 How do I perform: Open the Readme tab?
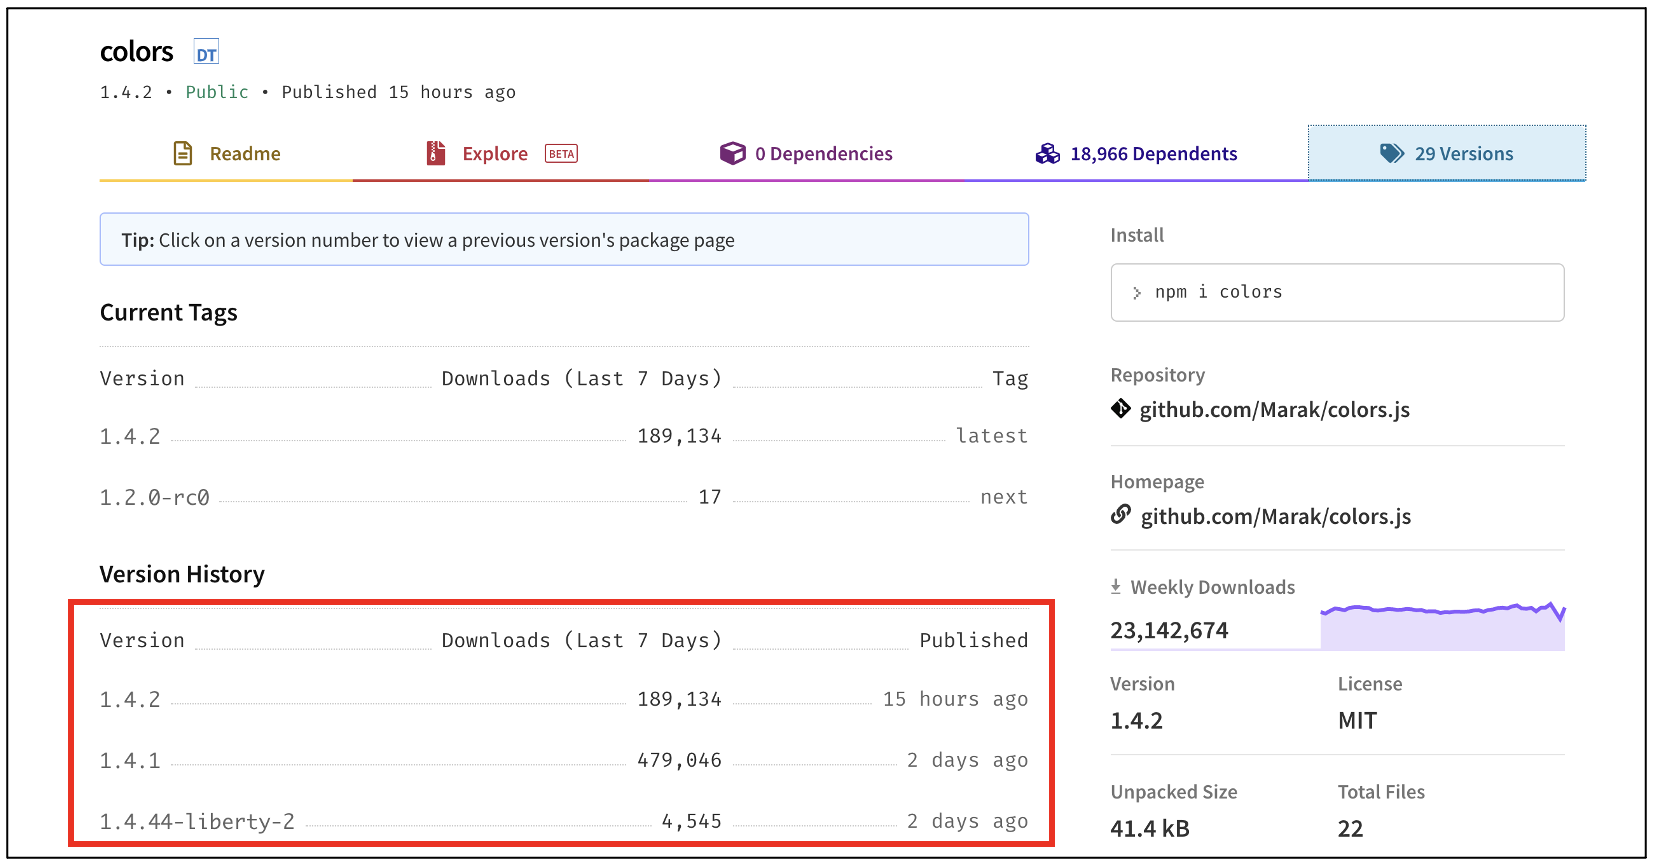pyautogui.click(x=244, y=154)
